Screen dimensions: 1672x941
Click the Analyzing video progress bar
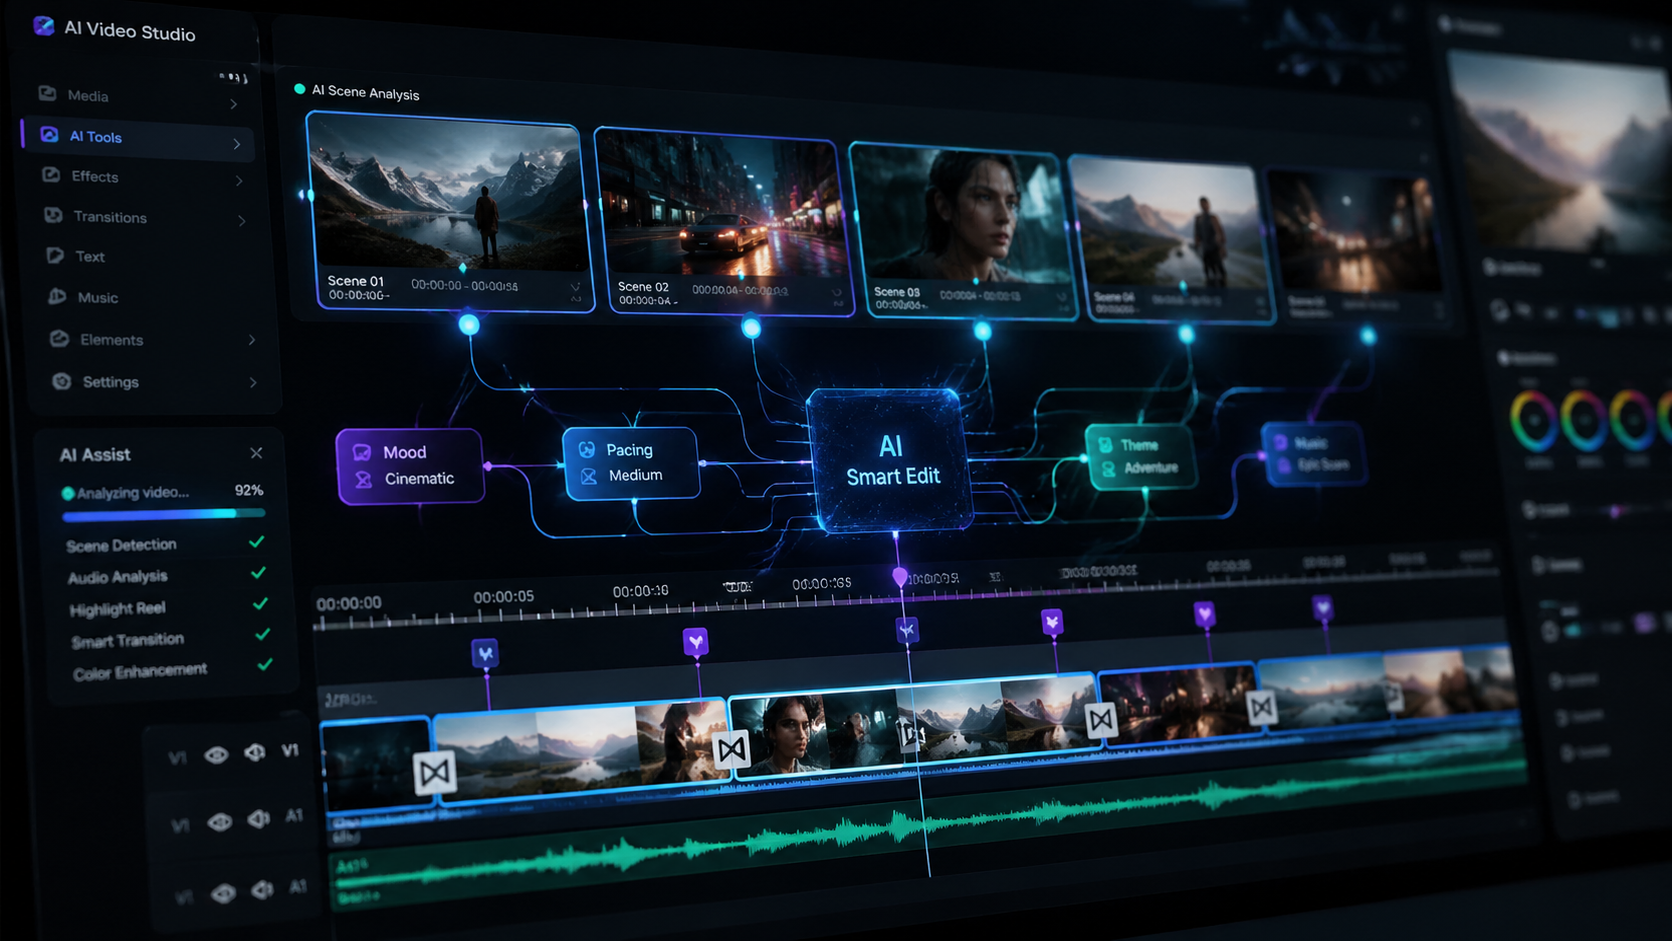coord(164,515)
